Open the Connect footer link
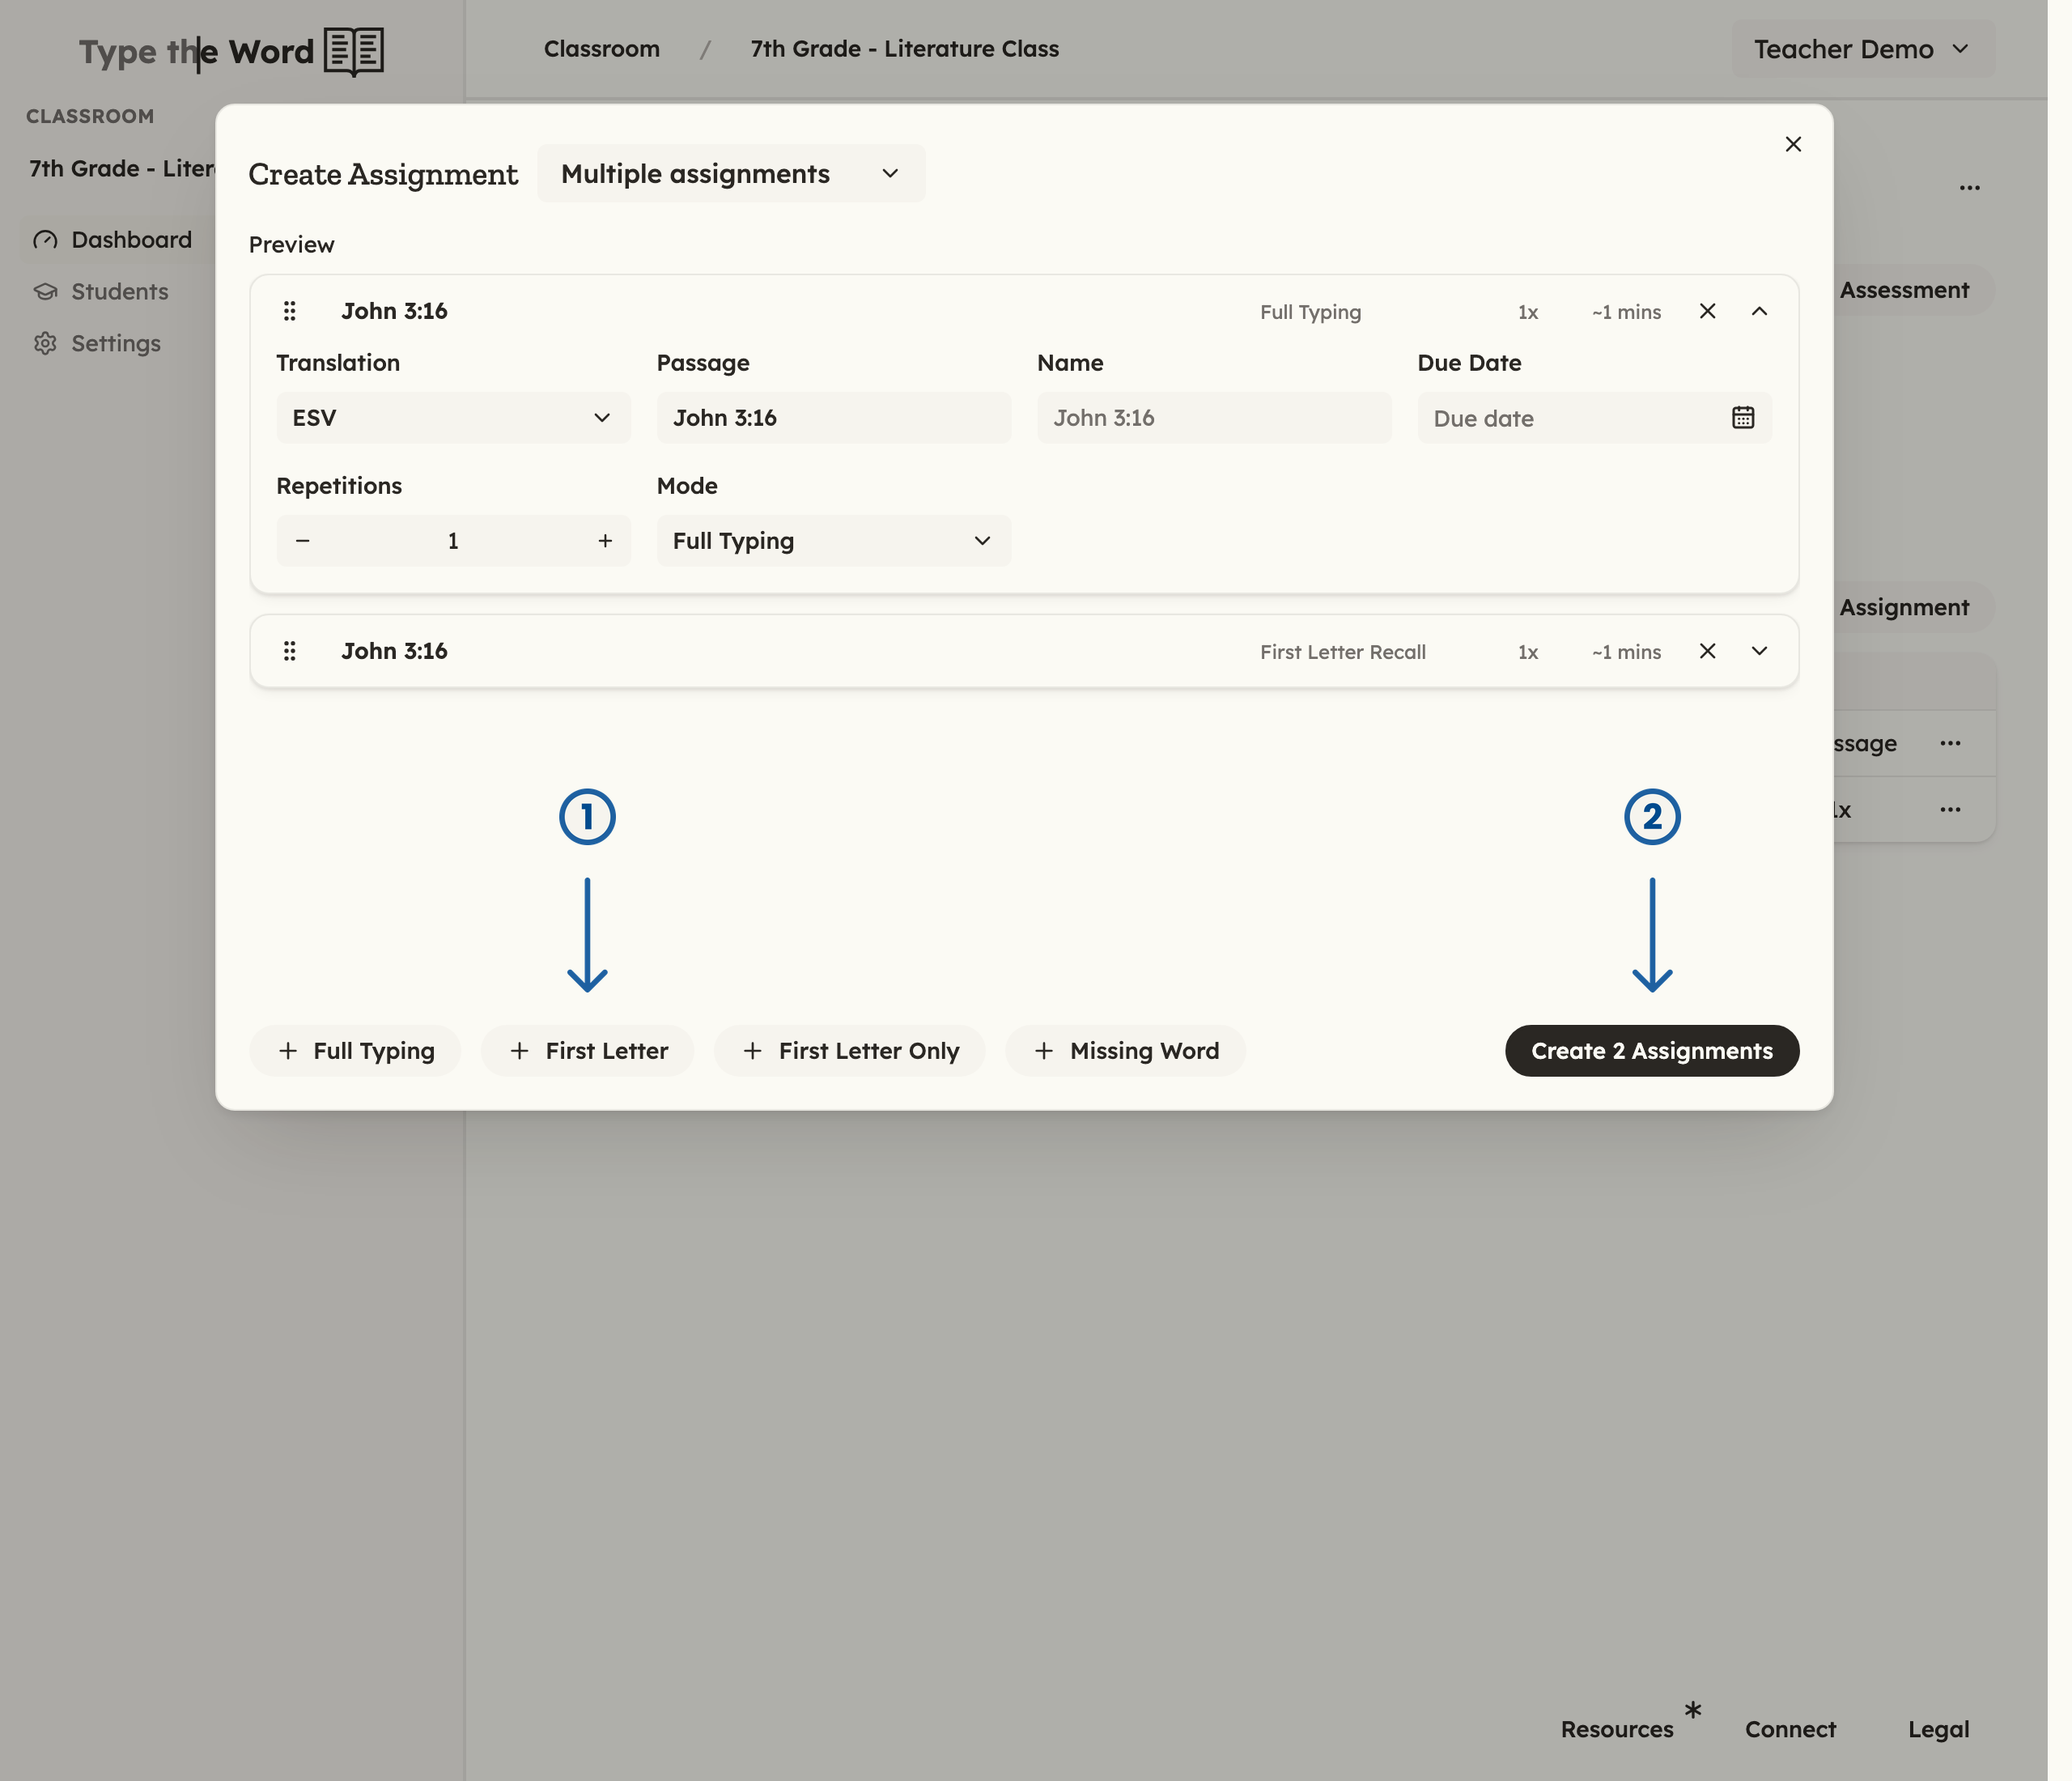2072x1781 pixels. point(1790,1729)
